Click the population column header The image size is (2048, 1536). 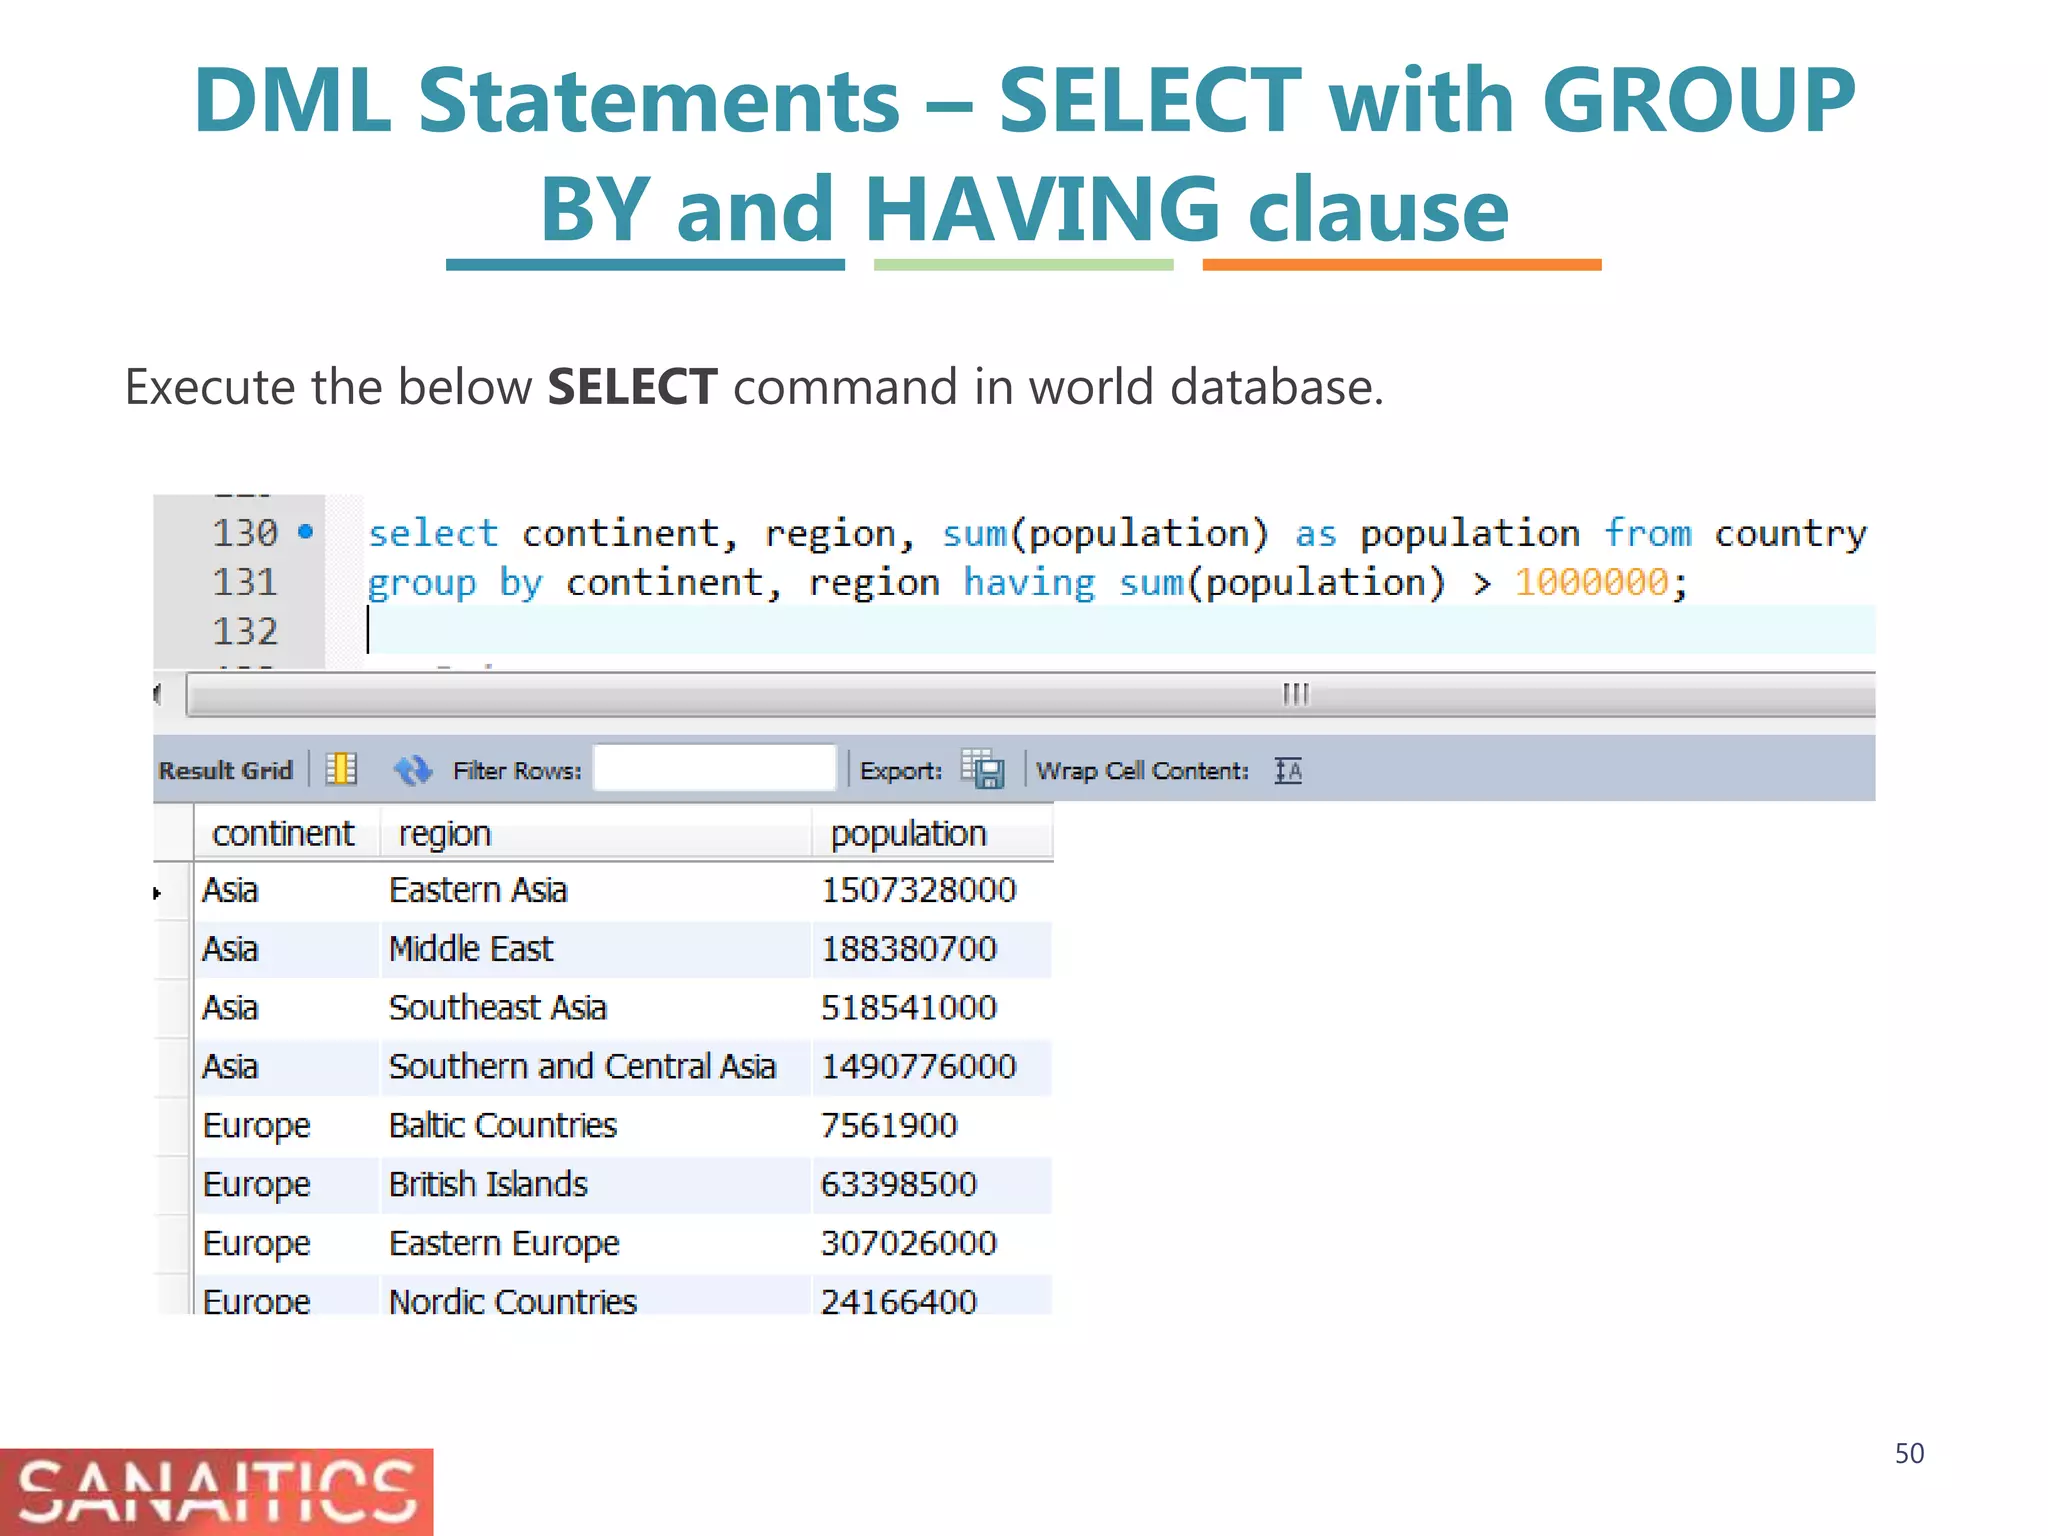(x=932, y=833)
